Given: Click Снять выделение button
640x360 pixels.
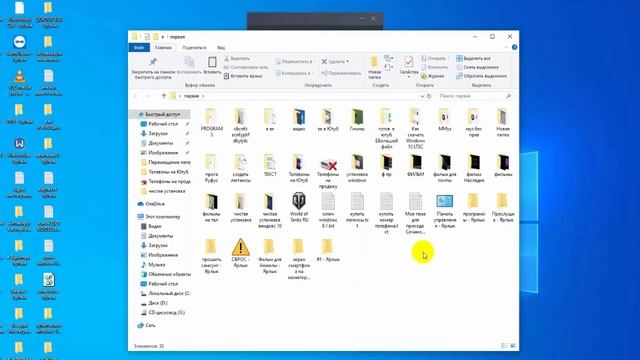Looking at the screenshot, I should [478, 67].
